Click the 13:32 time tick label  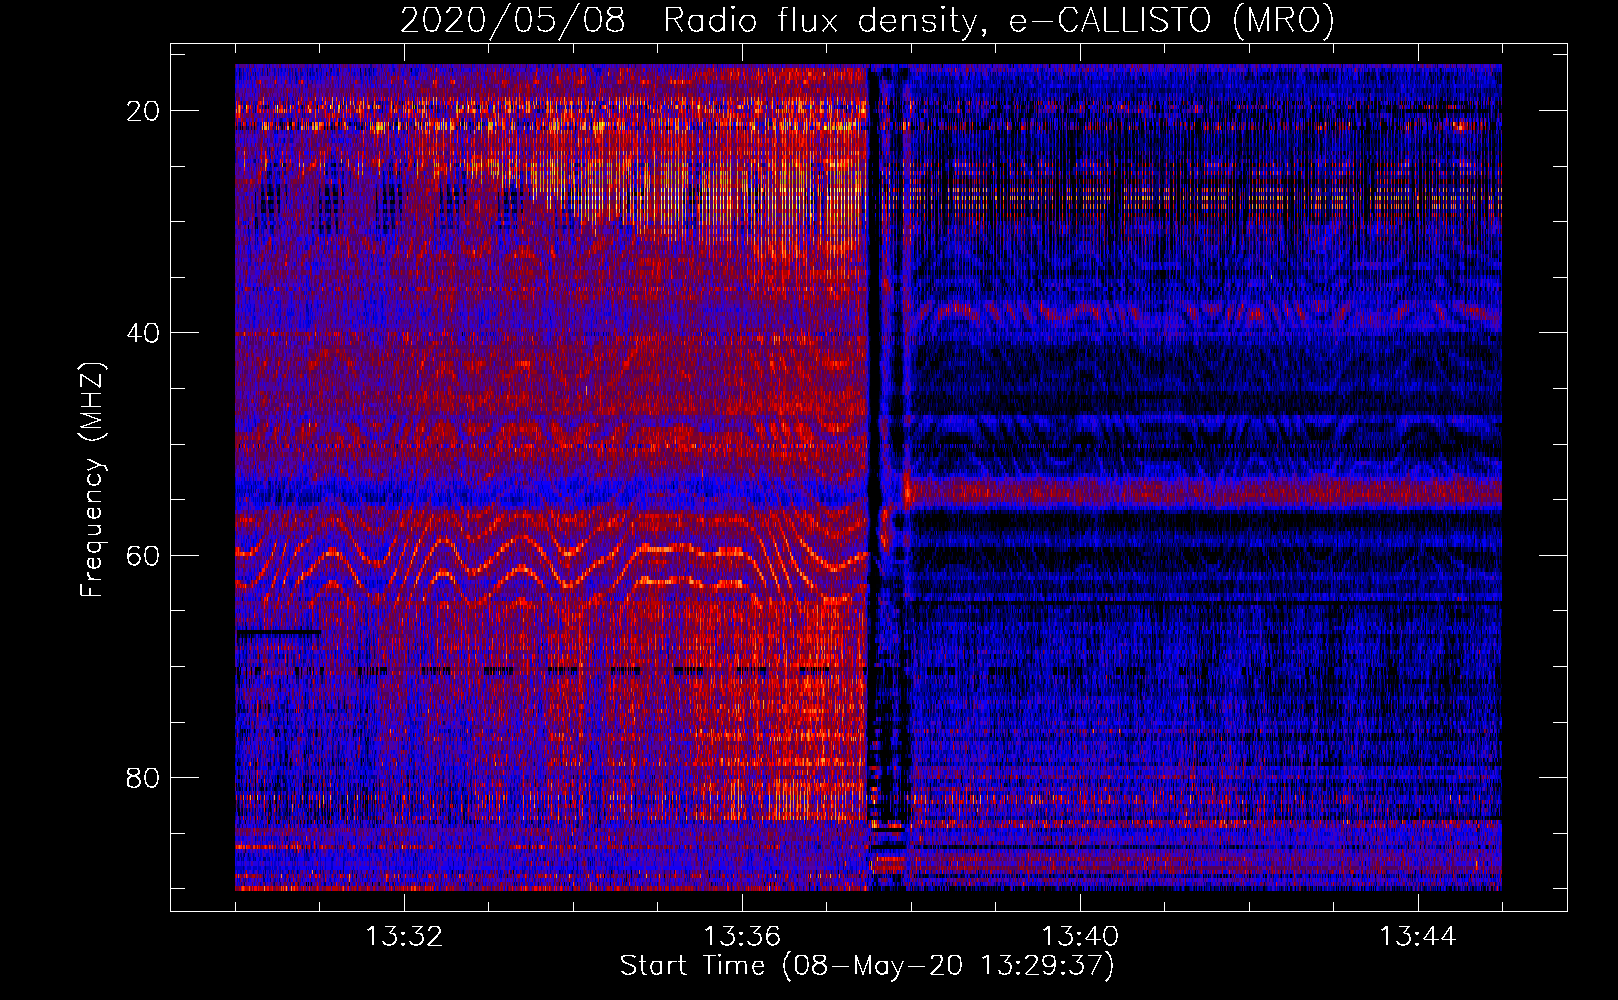click(x=404, y=937)
